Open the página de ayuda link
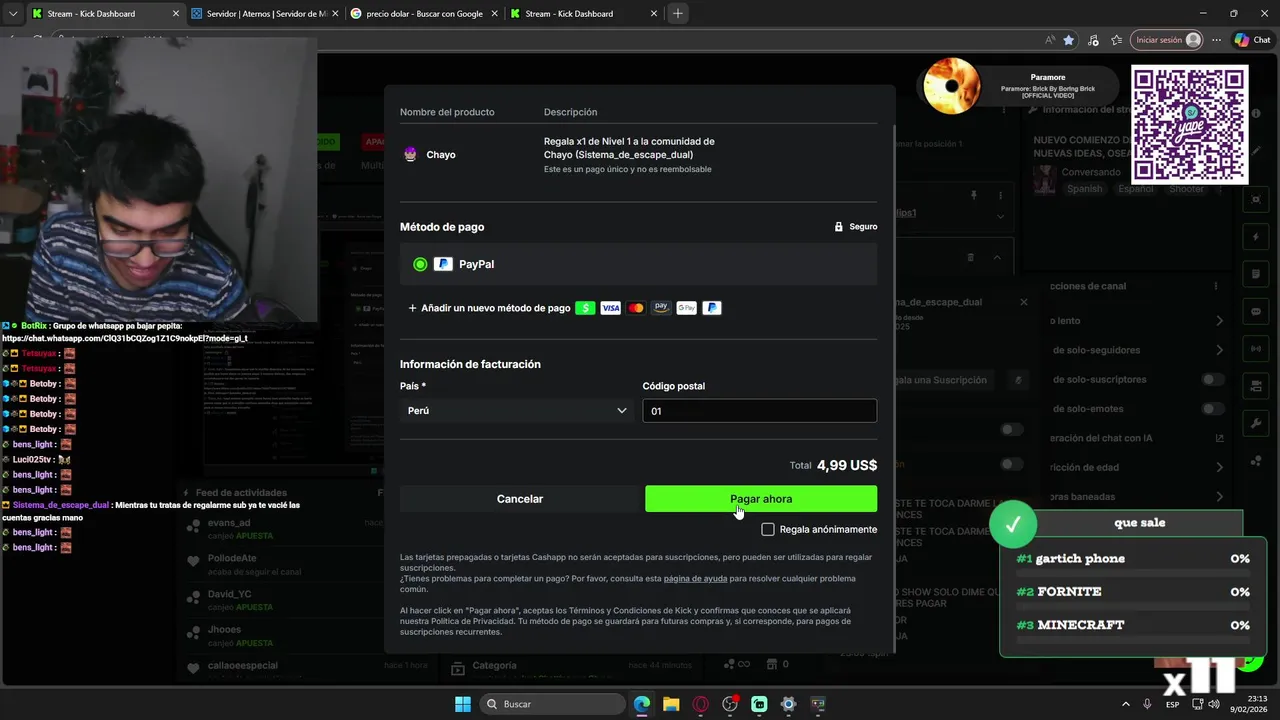 [695, 578]
